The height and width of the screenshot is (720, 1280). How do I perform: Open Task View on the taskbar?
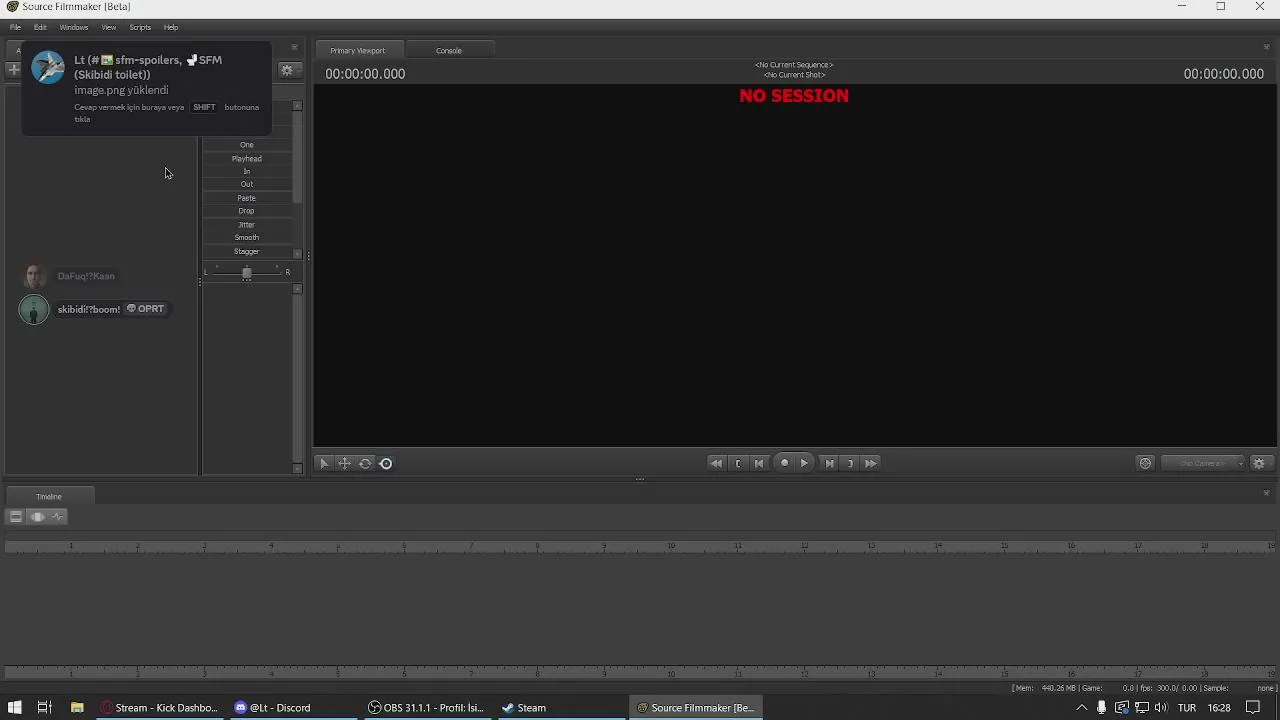[x=44, y=707]
